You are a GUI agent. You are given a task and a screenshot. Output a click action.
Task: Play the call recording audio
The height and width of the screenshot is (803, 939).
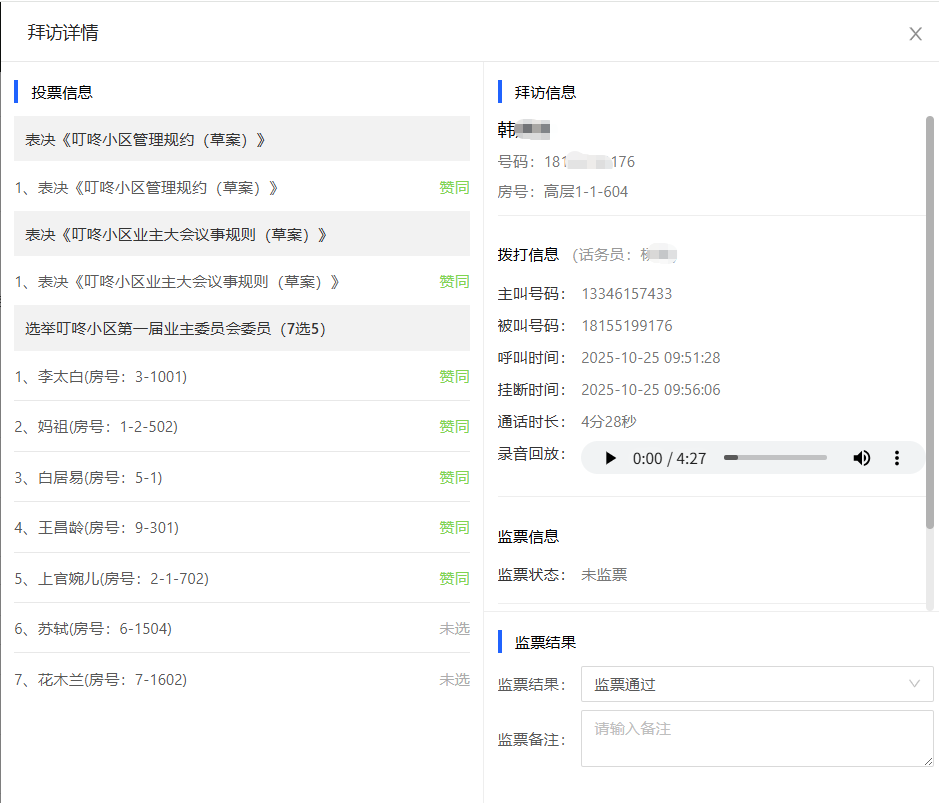[x=610, y=458]
